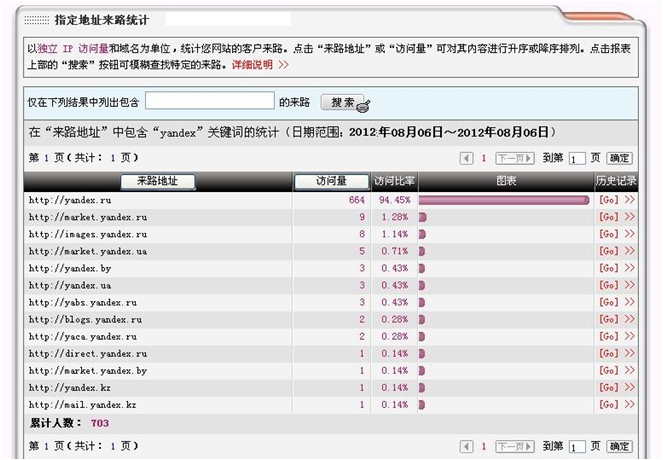This screenshot has height=460, width=663.
Task: Select the http://yabs.yandex.ru referrer address
Action: pyautogui.click(x=83, y=303)
